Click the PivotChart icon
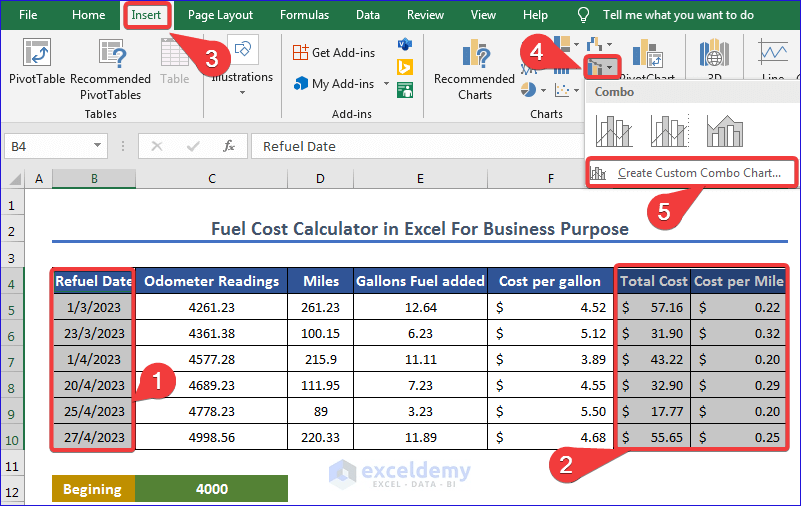 (647, 54)
